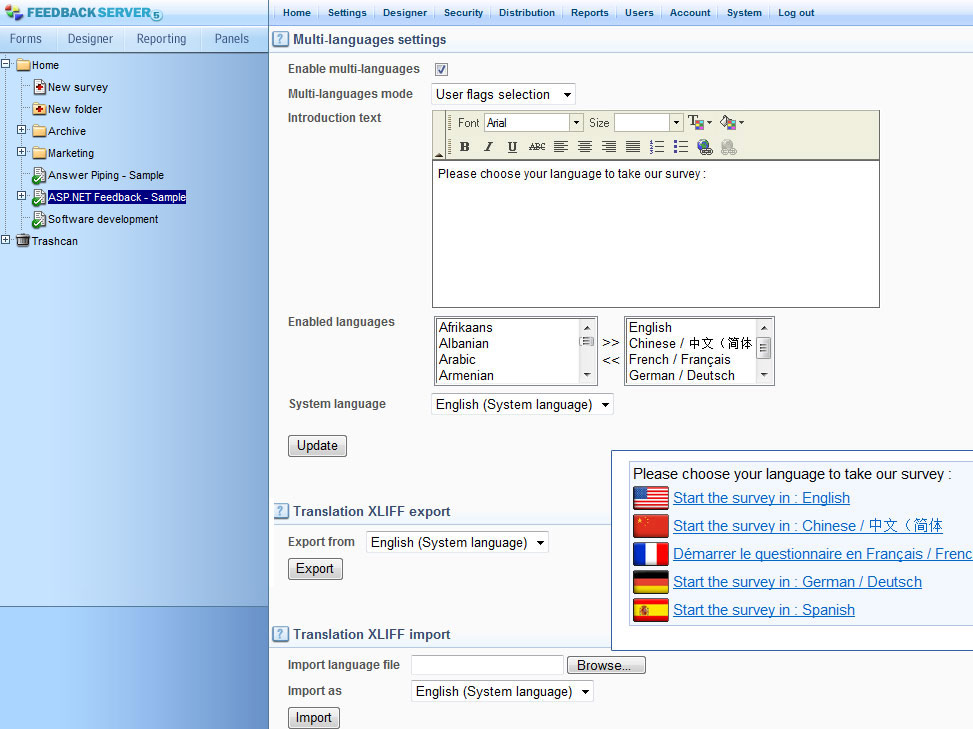Center align text in the editor
Screen dimensions: 973x729
coord(585,147)
